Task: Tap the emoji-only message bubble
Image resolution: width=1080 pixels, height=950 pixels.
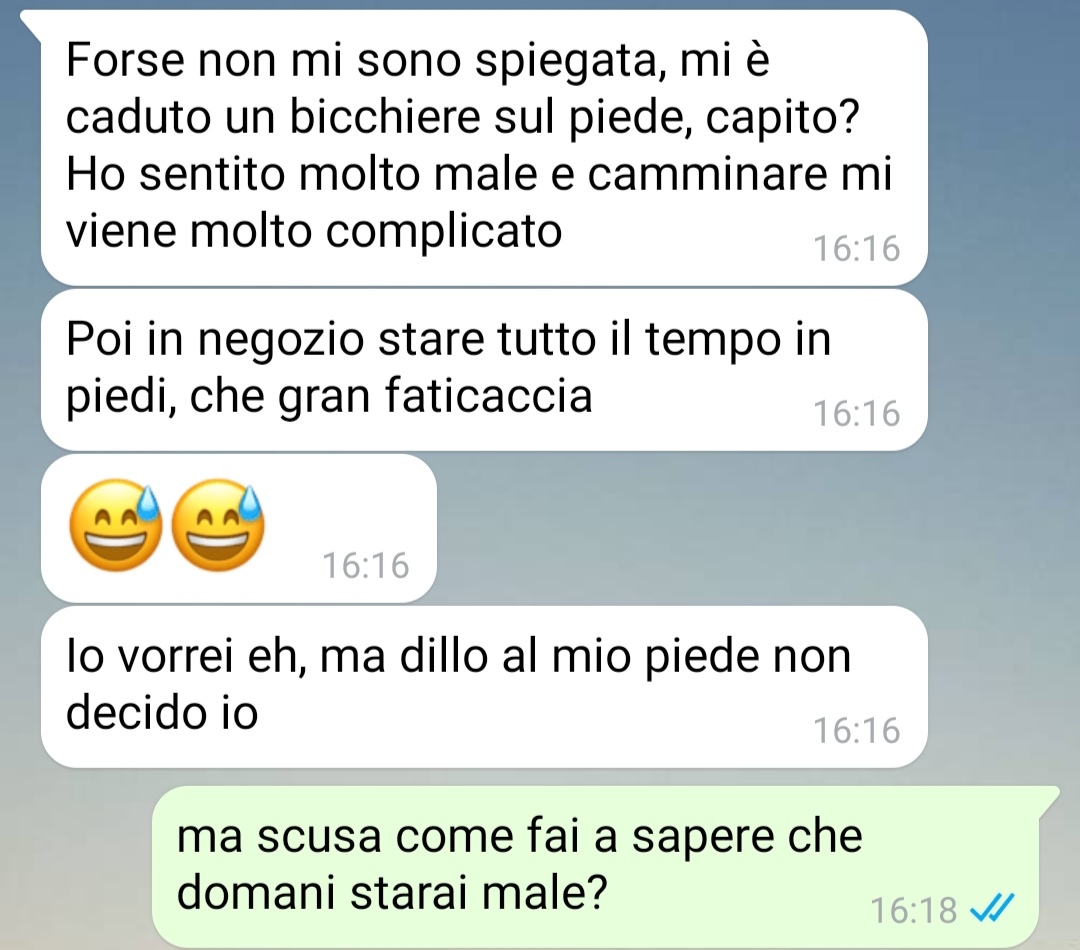Action: (x=239, y=528)
